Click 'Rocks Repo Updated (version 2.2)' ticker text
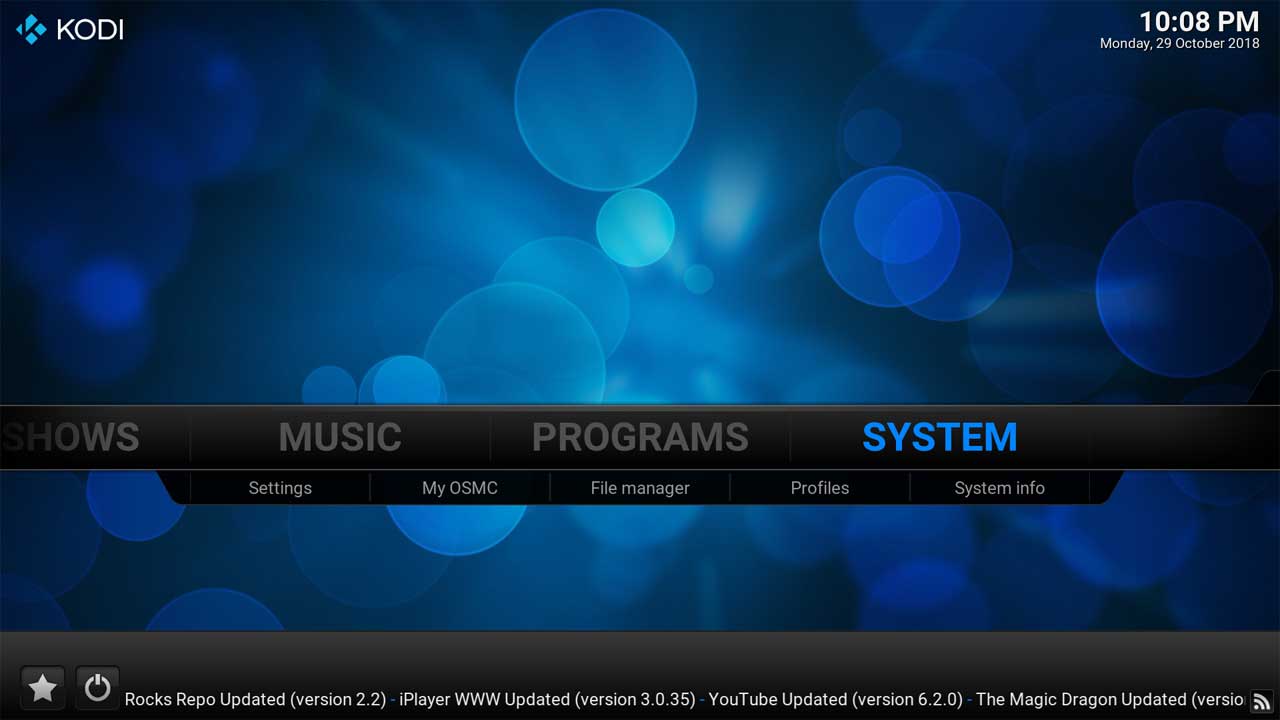 pyautogui.click(x=255, y=700)
